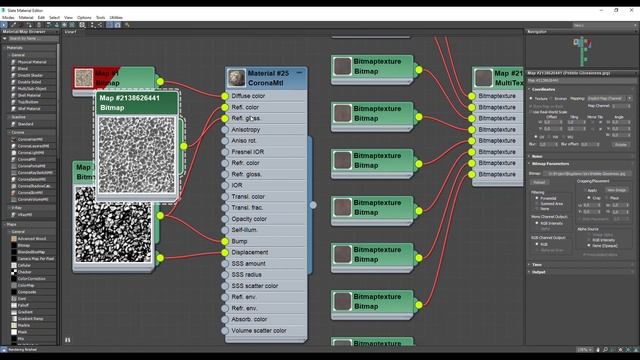Enable Use Real-World Scale checkbox

531,112
